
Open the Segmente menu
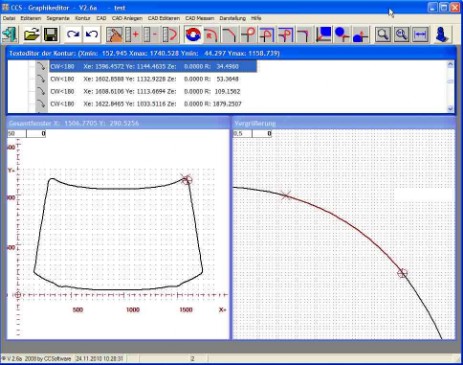58,18
